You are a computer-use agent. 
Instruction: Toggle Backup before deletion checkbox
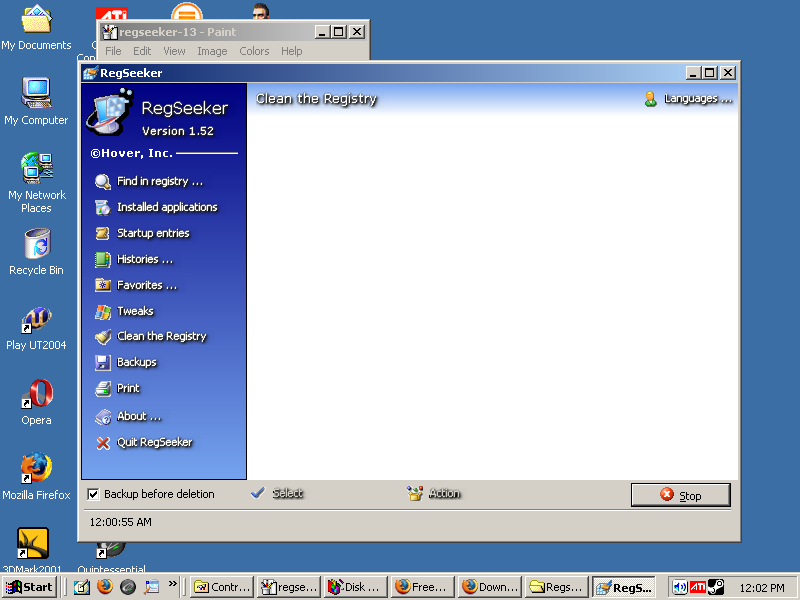pyautogui.click(x=93, y=494)
